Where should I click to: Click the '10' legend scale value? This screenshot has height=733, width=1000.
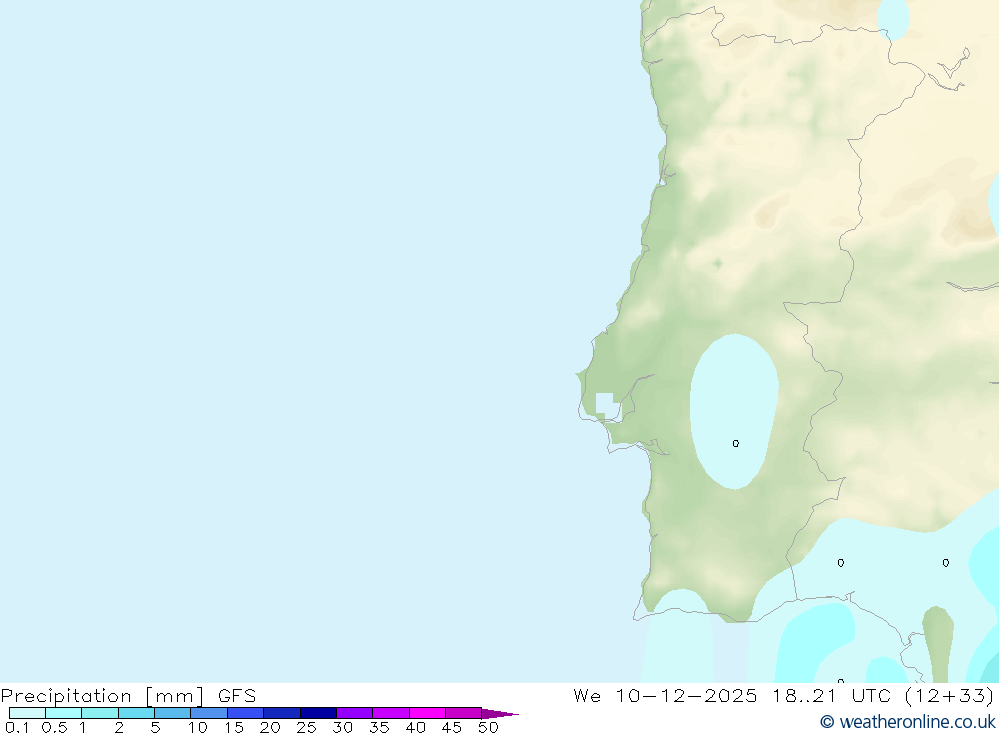pos(198,727)
